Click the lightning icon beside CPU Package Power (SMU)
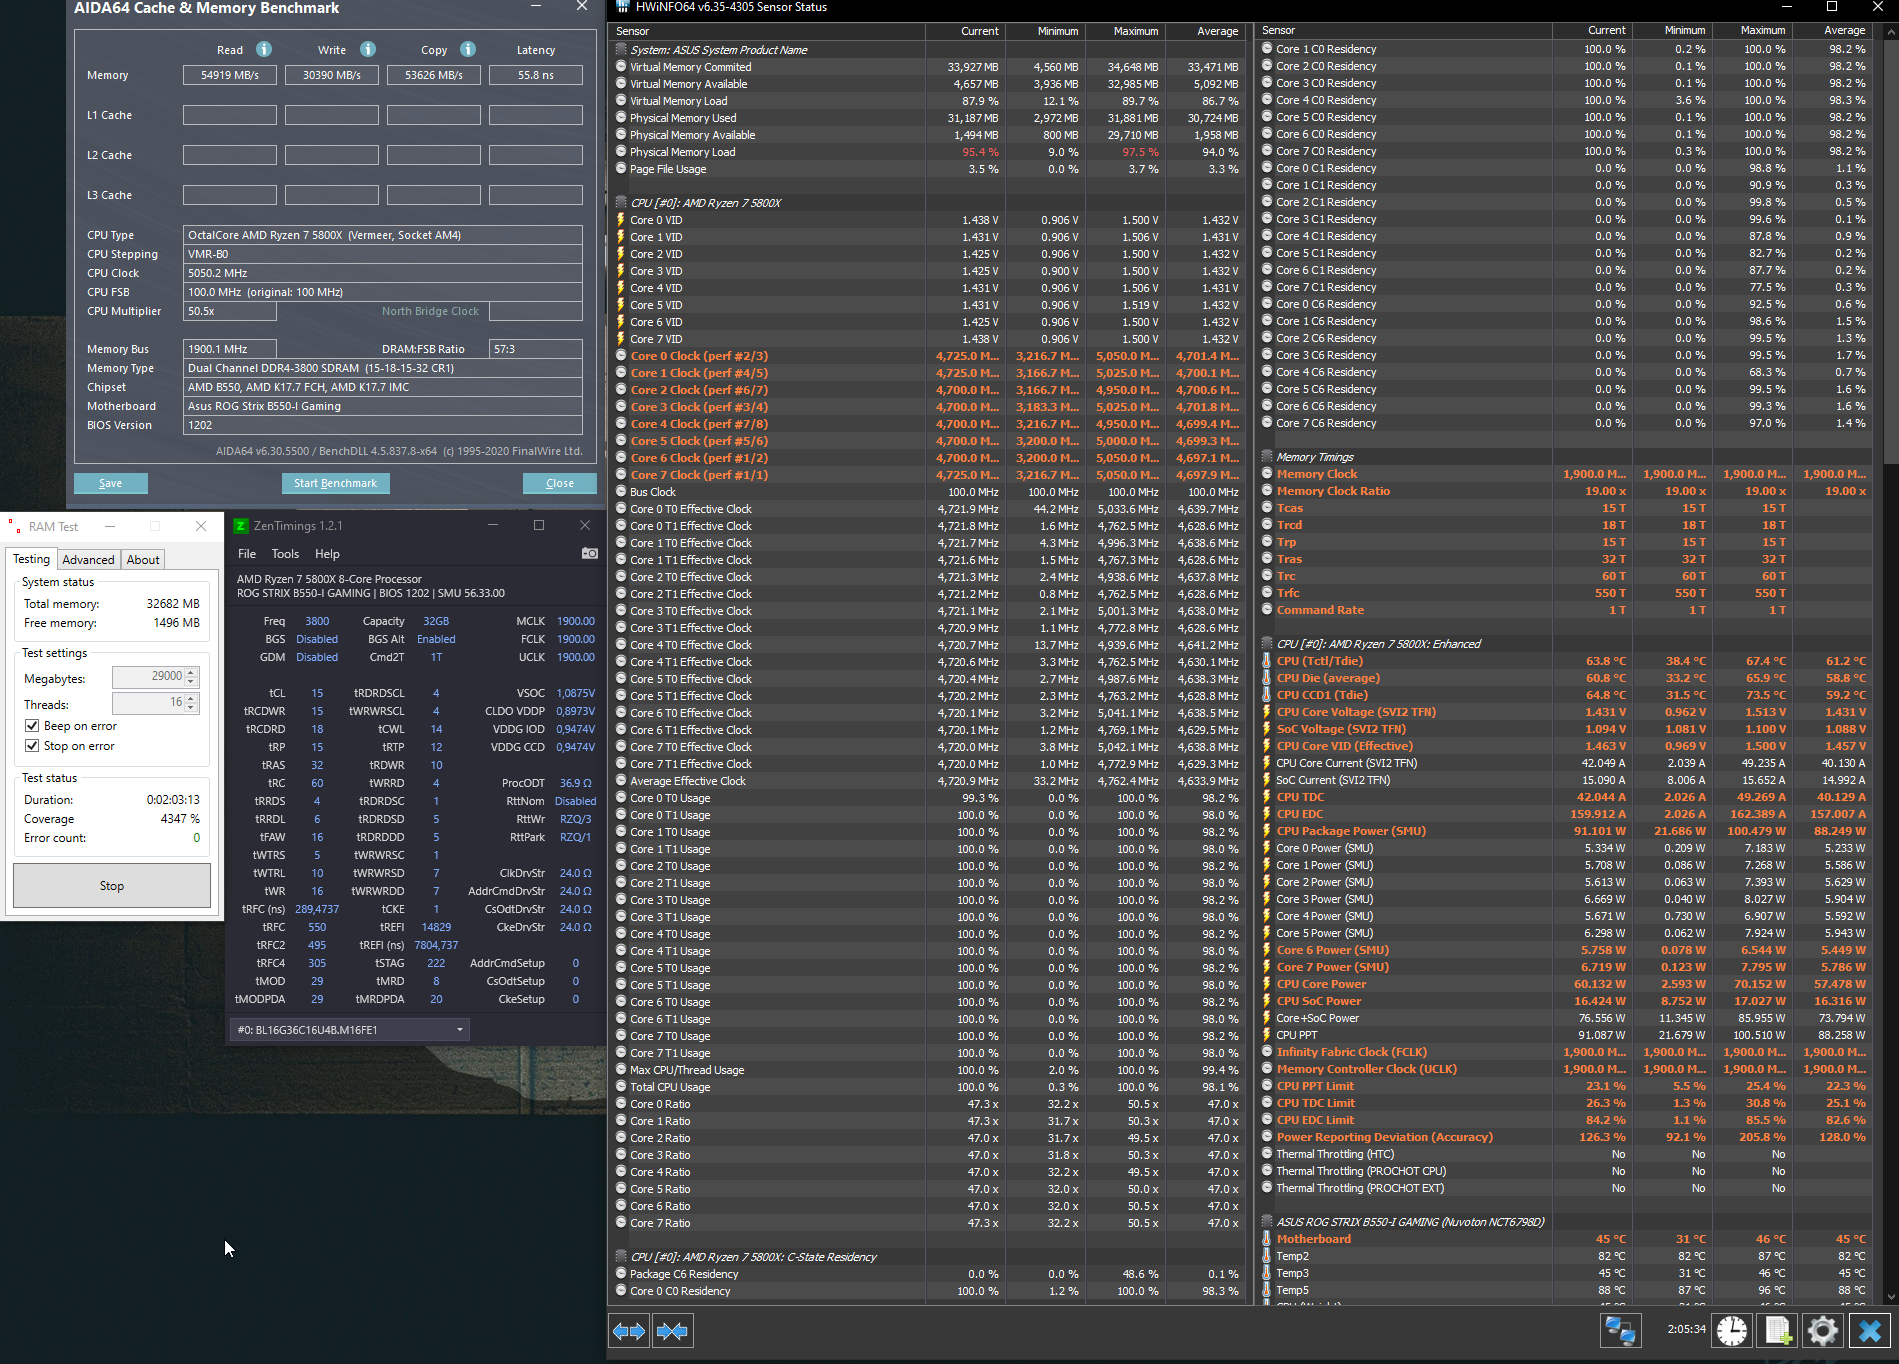 tap(1267, 831)
